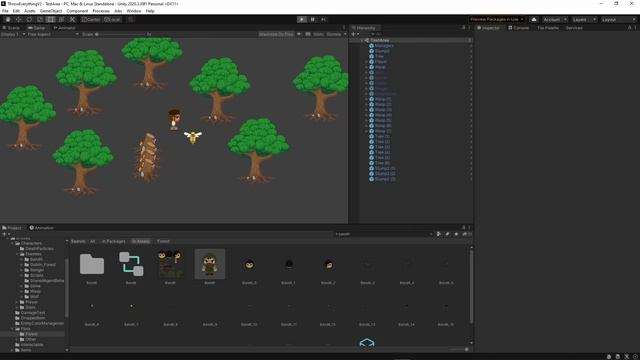Open the Layers dropdown
The height and width of the screenshot is (360, 640).
[x=584, y=19]
